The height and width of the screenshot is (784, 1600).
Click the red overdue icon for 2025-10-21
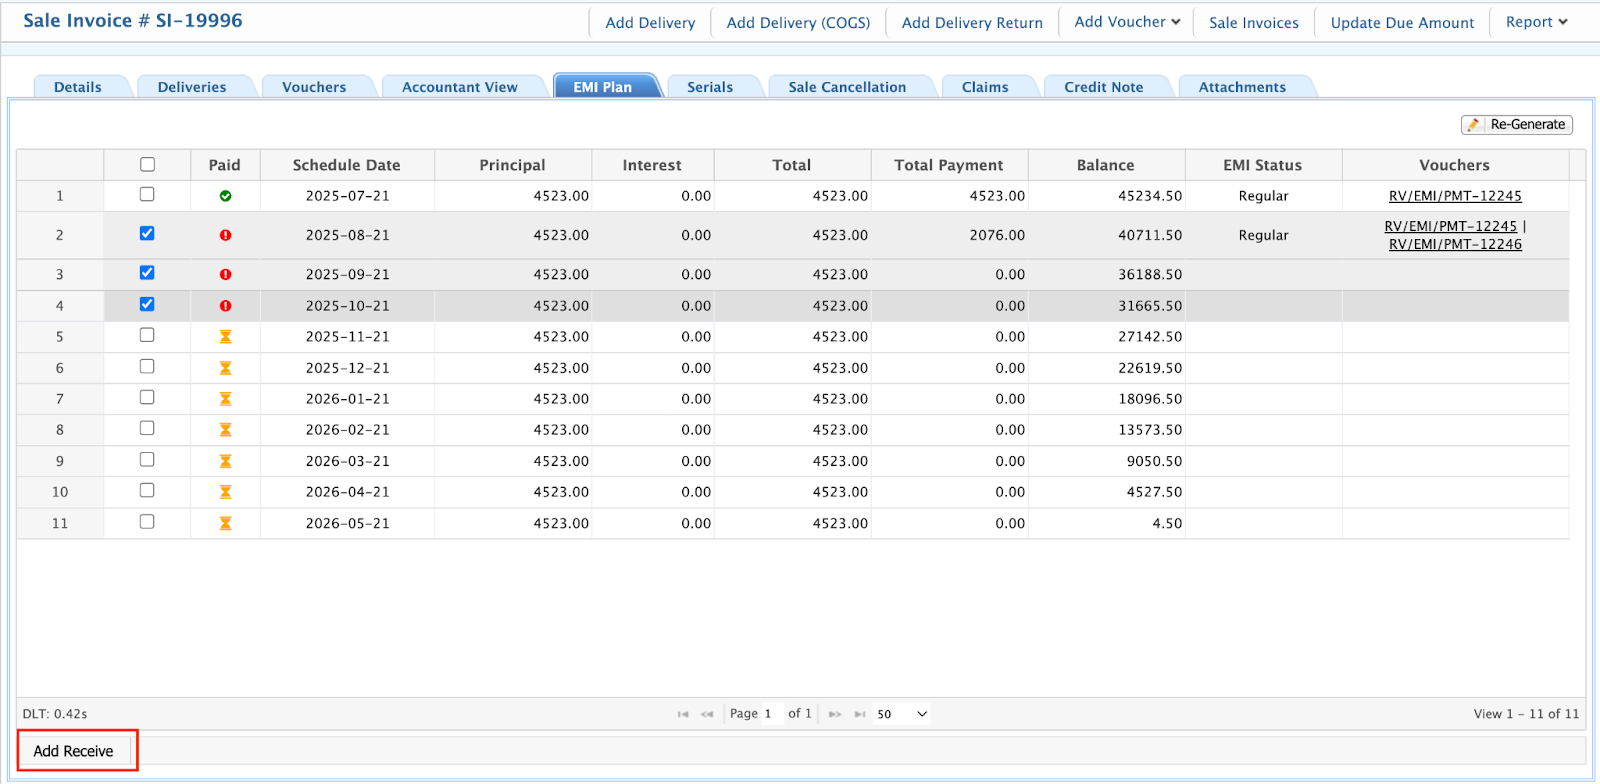tap(225, 306)
